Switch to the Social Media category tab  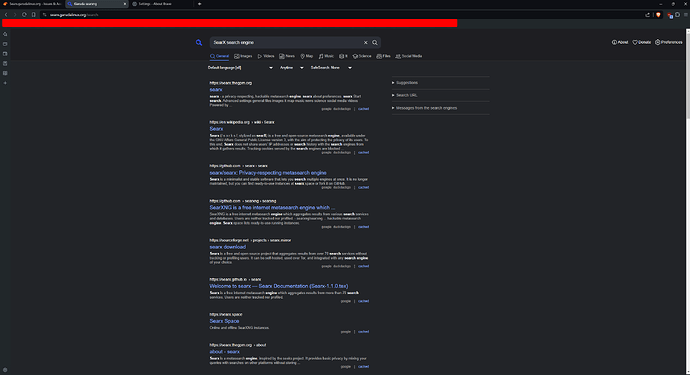pyautogui.click(x=409, y=56)
